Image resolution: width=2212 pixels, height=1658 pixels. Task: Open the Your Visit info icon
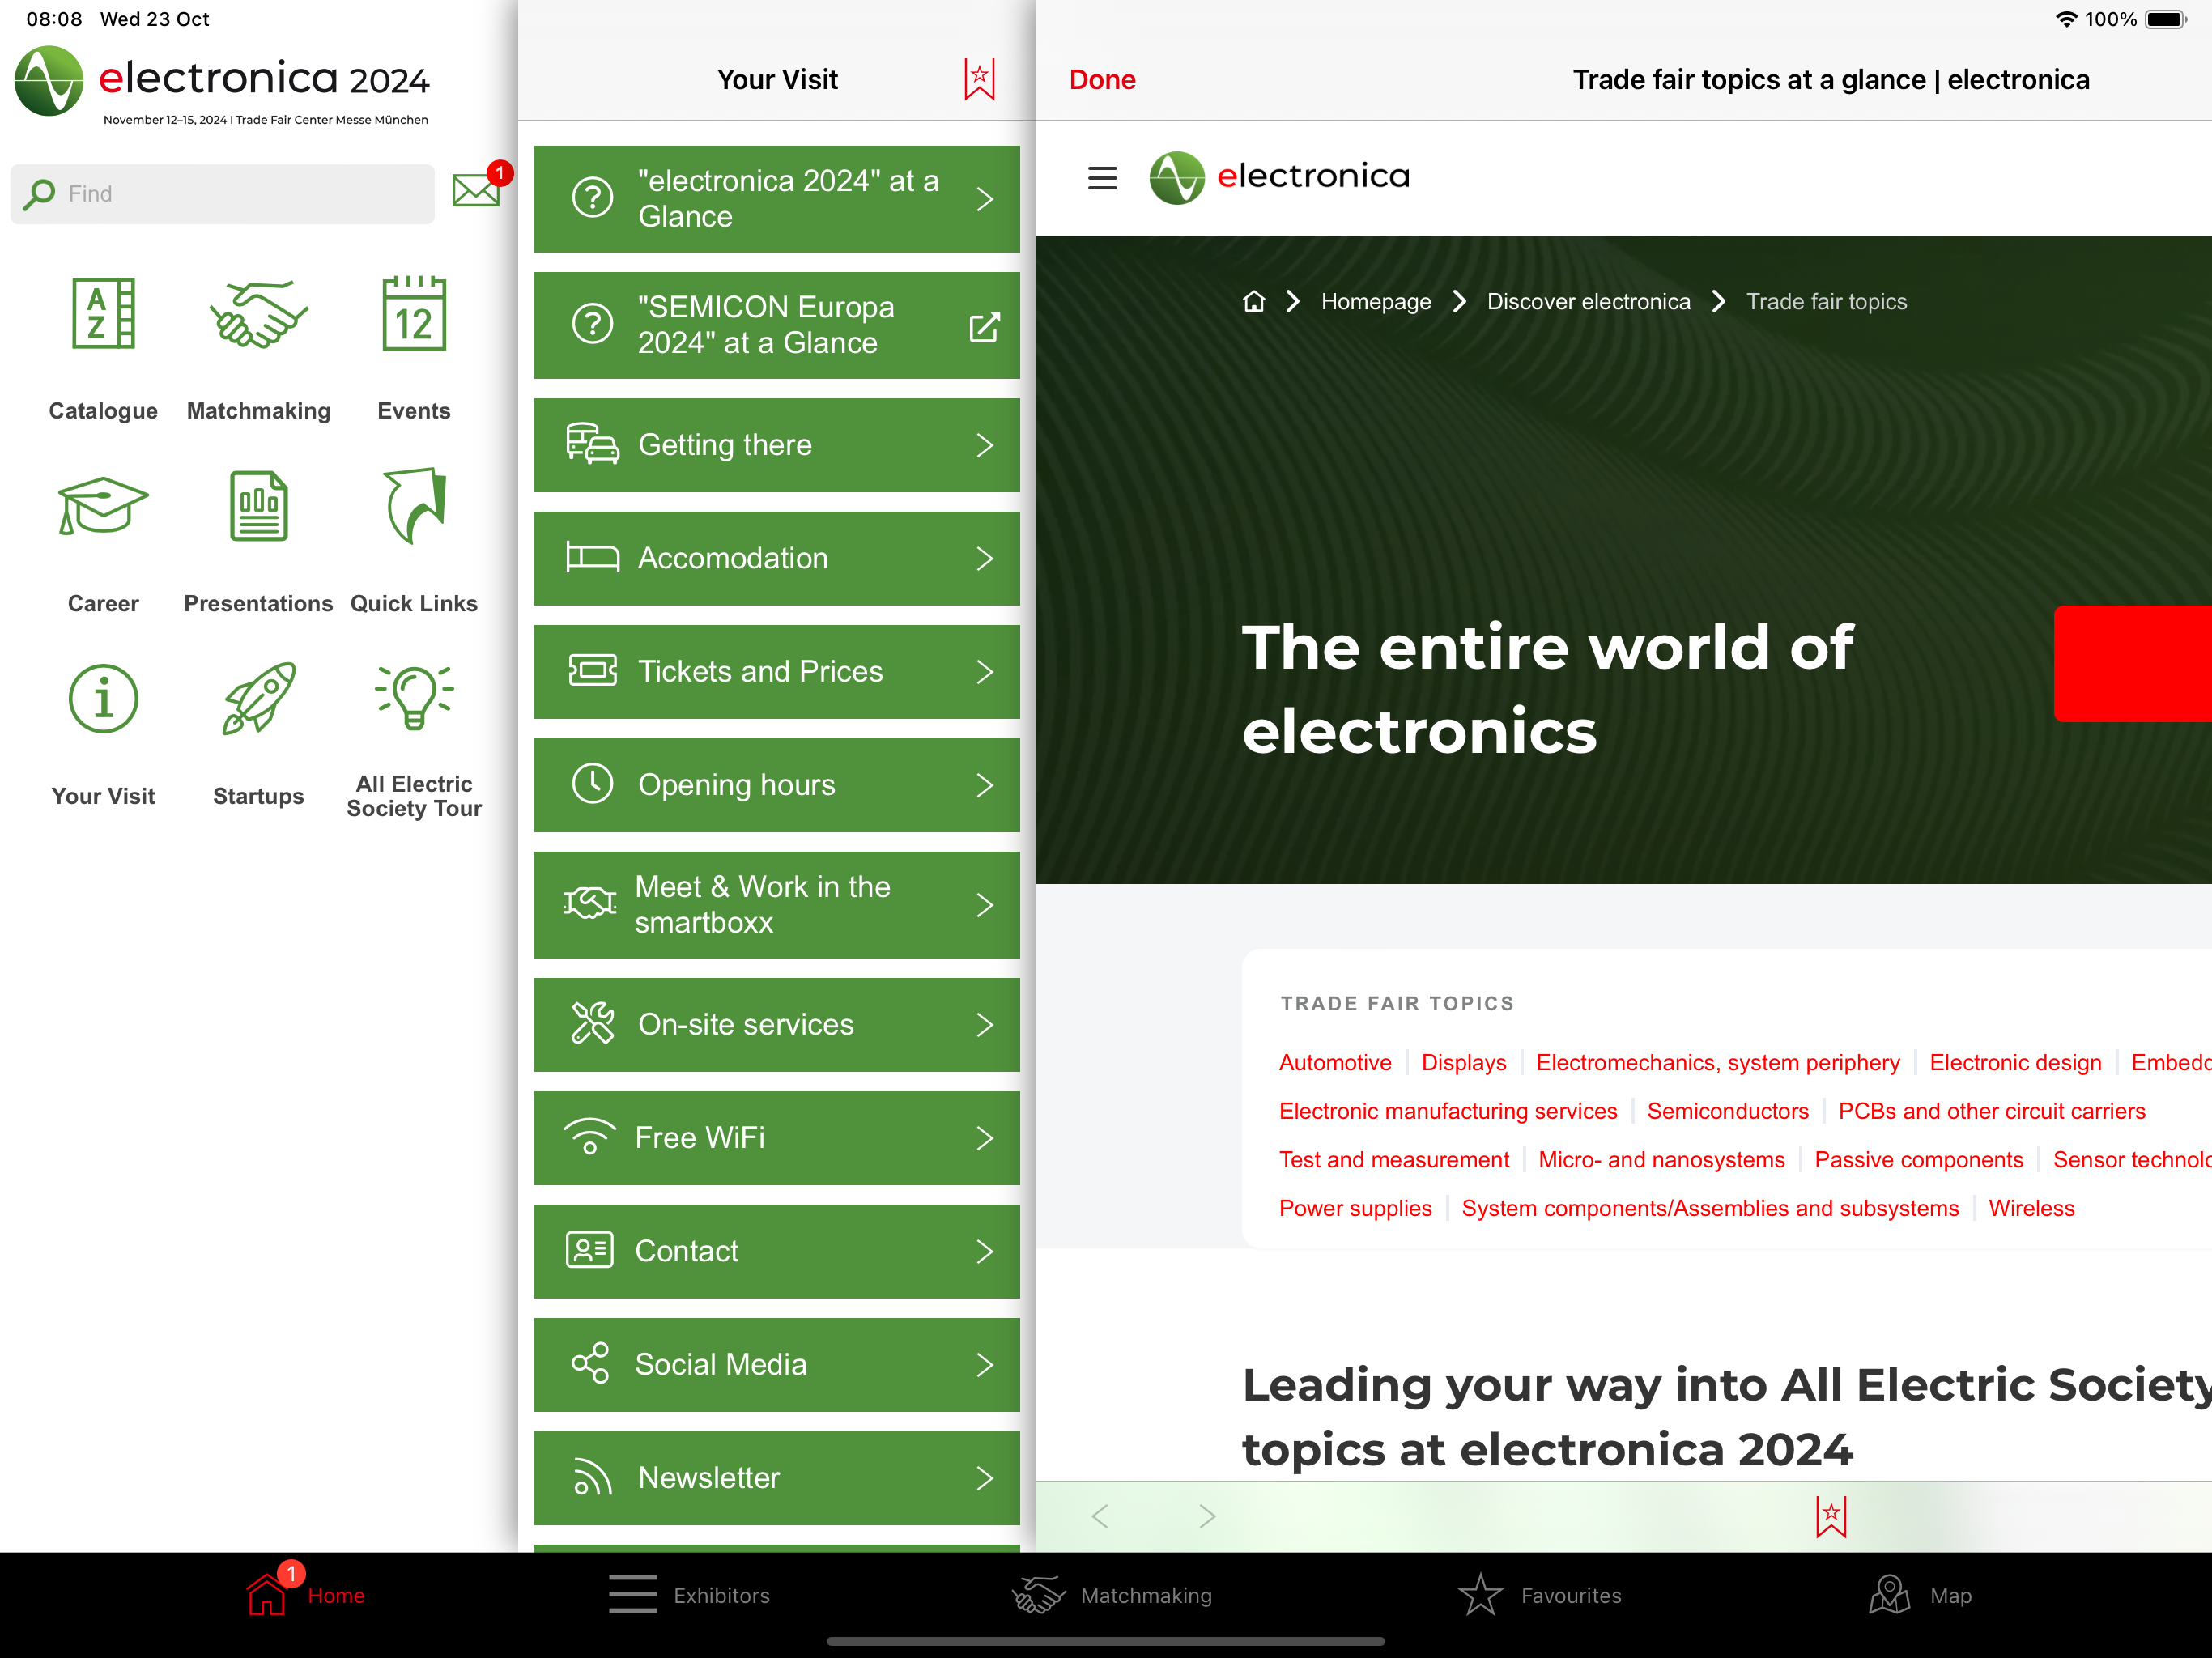pyautogui.click(x=103, y=698)
